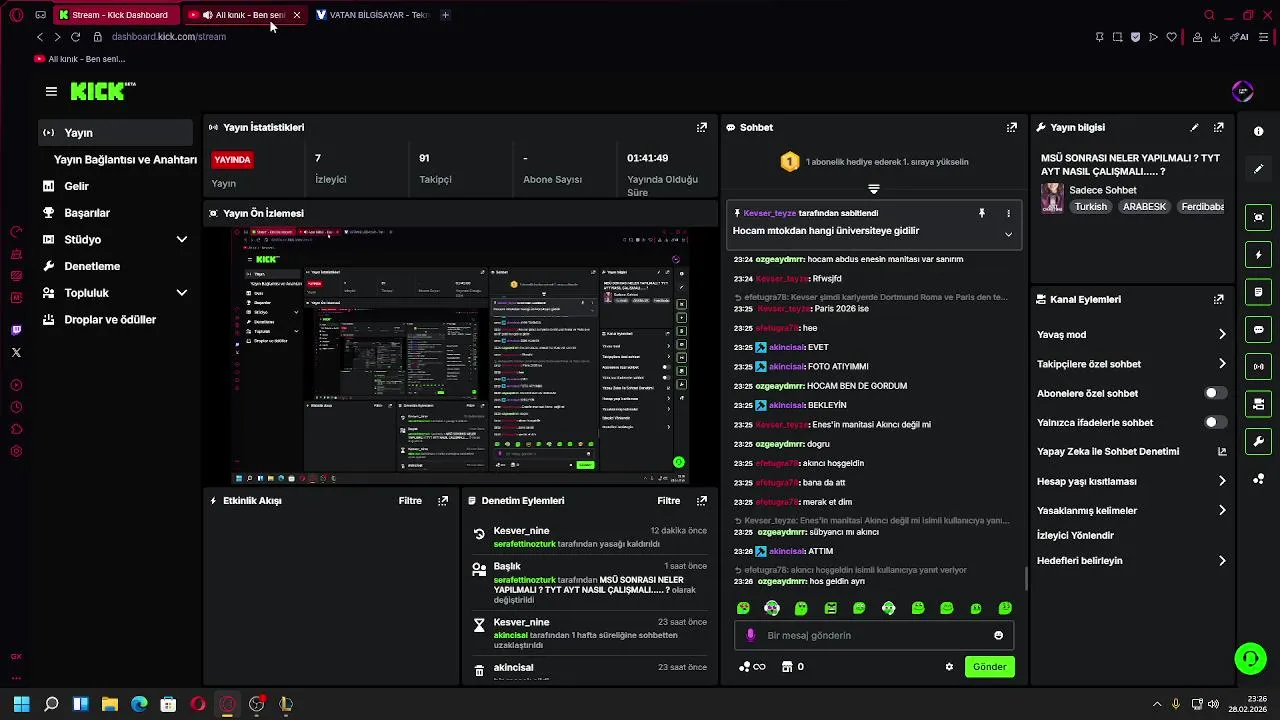Open Yapay Zeka ile Sohbet Denetimi link
This screenshot has width=1280, height=720.
[x=1132, y=451]
